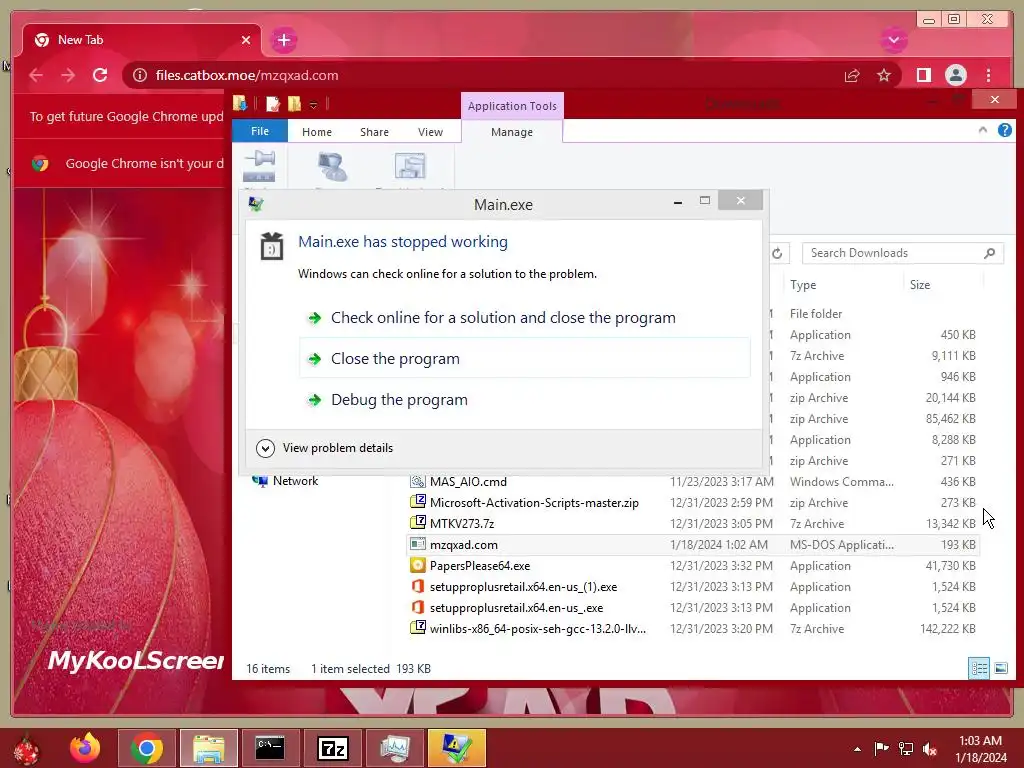Viewport: 1024px width, 768px height.
Task: Choose Check online for a solution
Action: click(524, 317)
